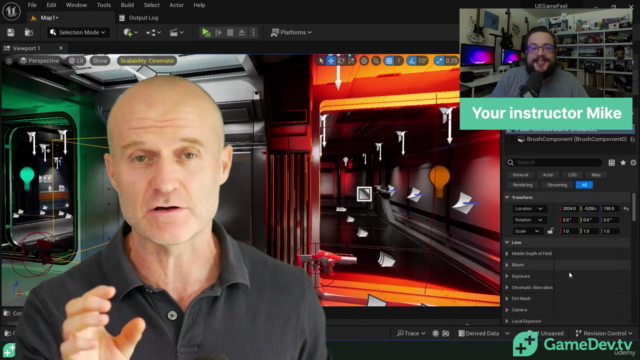Toggle the Scale lock icon
Image resolution: width=640 pixels, height=360 pixels.
click(550, 231)
